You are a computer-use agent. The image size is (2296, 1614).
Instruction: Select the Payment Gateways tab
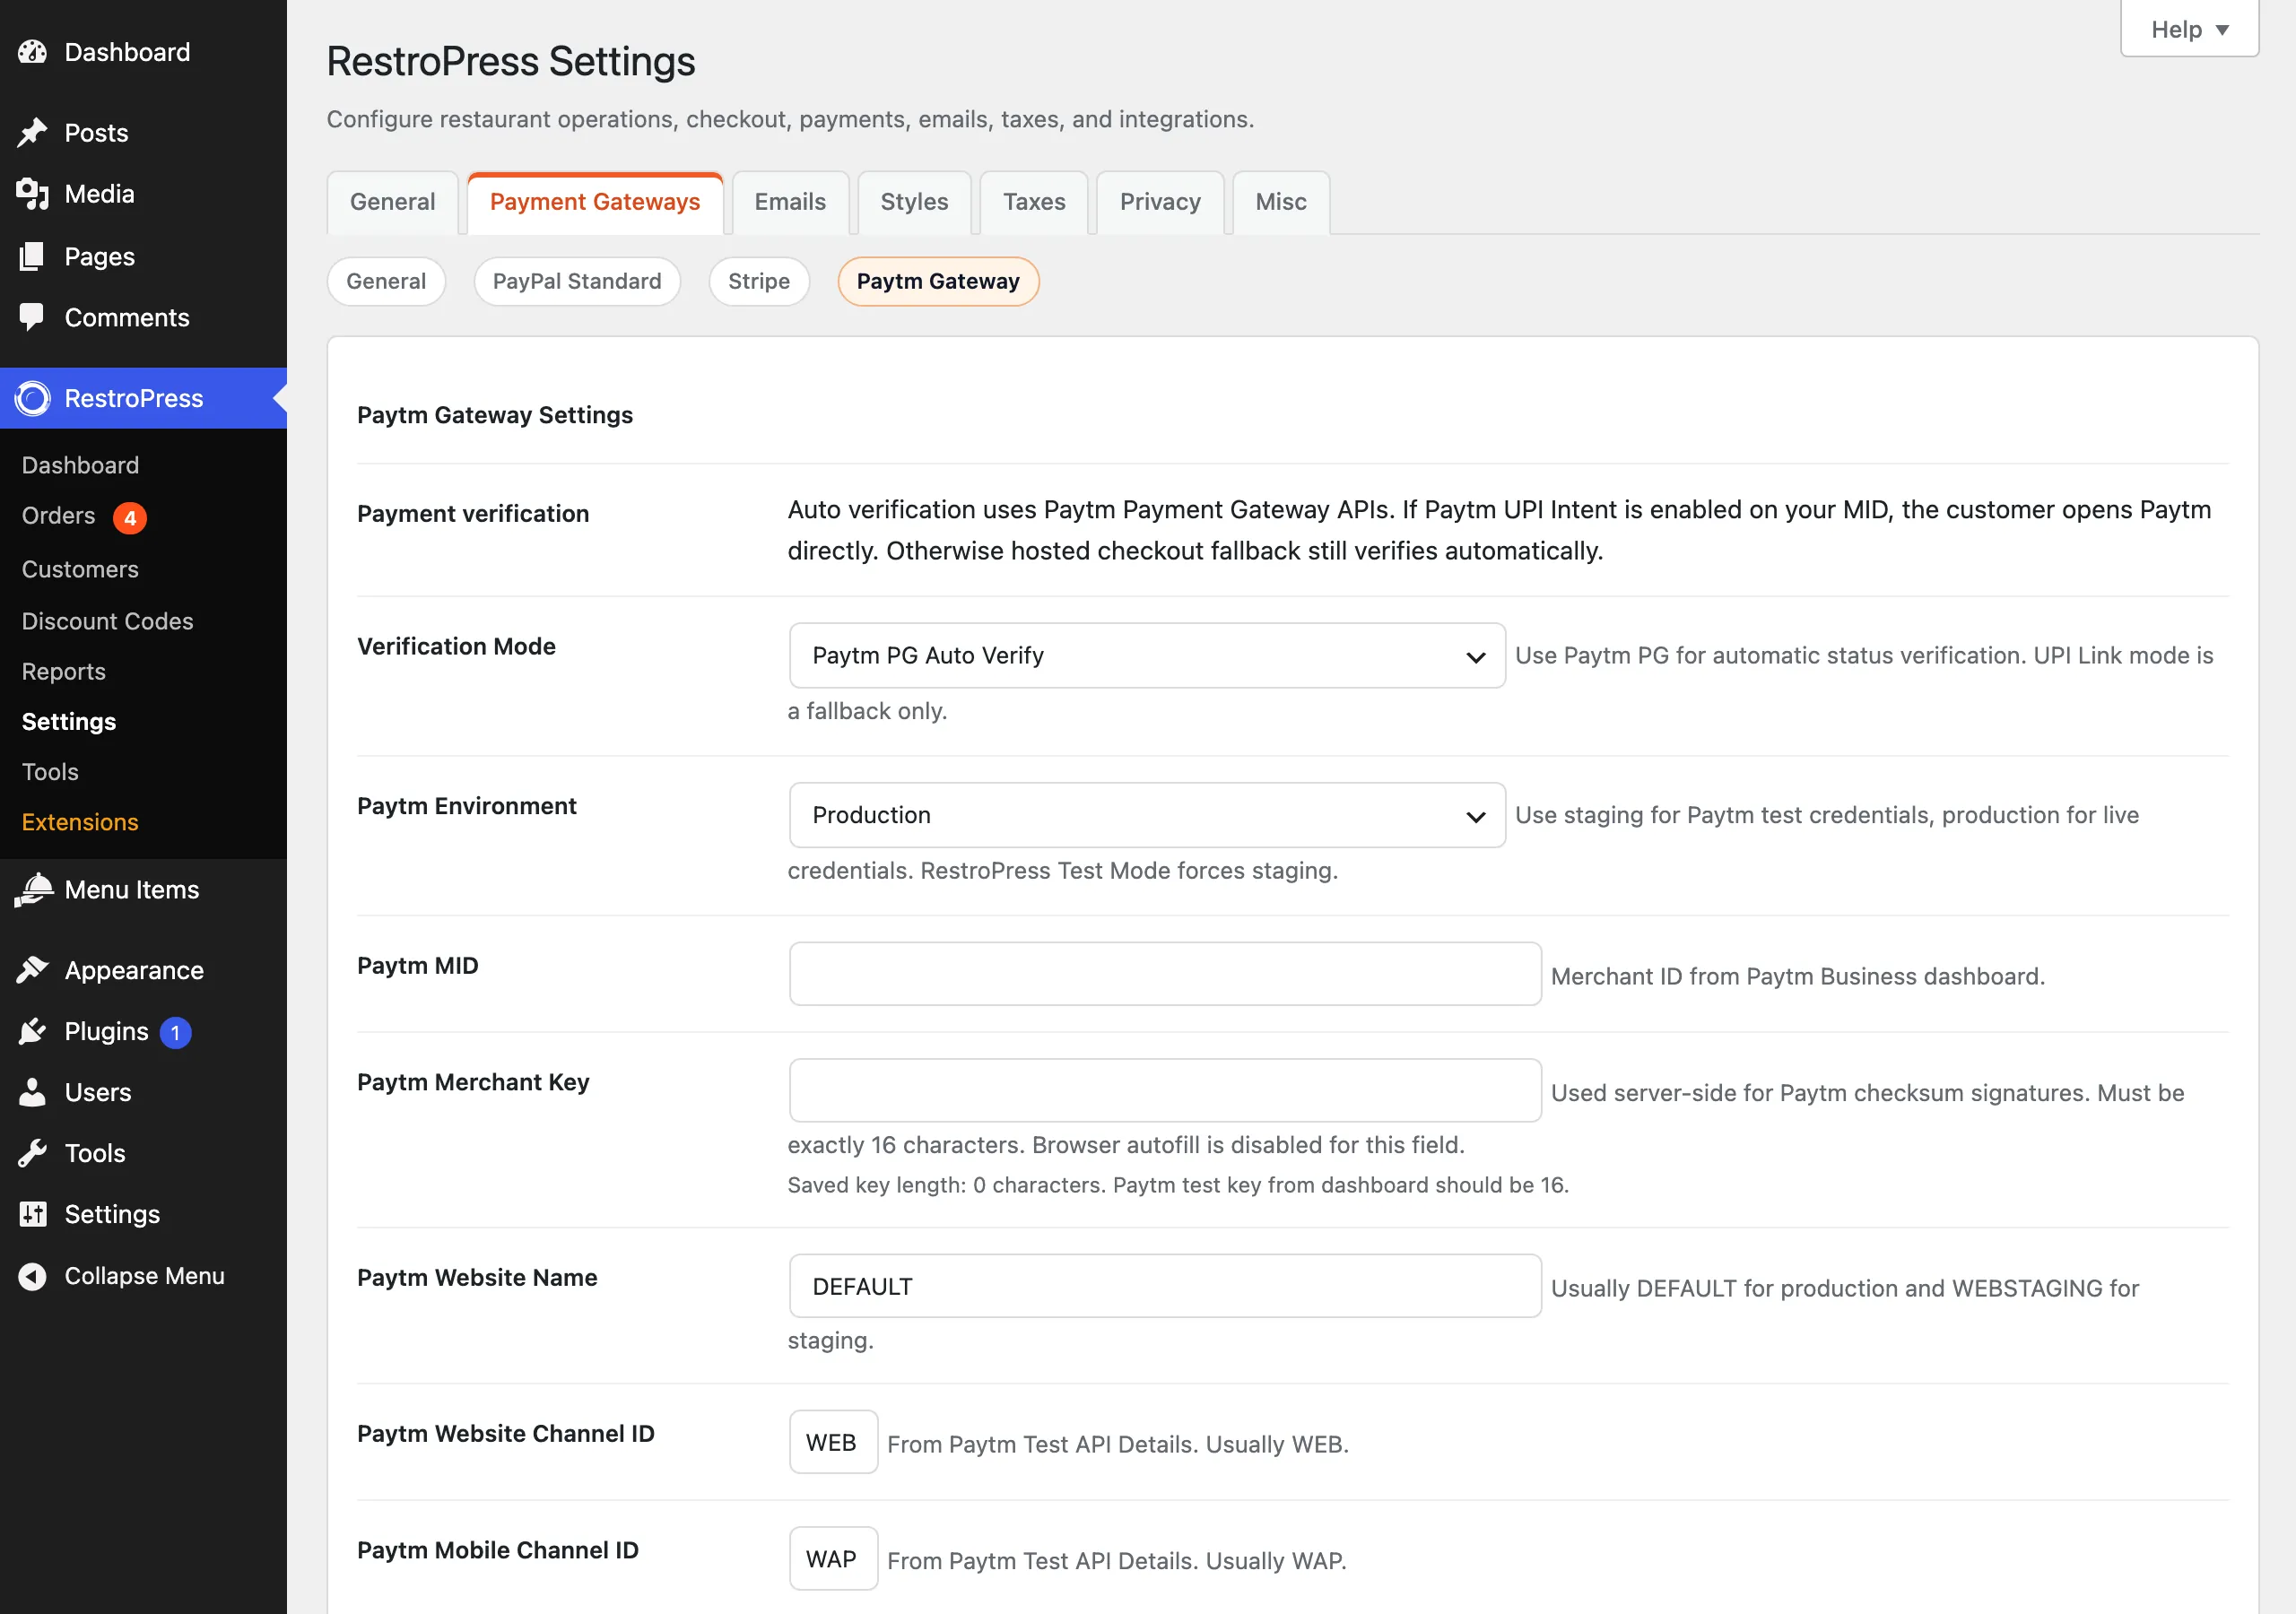[x=595, y=202]
